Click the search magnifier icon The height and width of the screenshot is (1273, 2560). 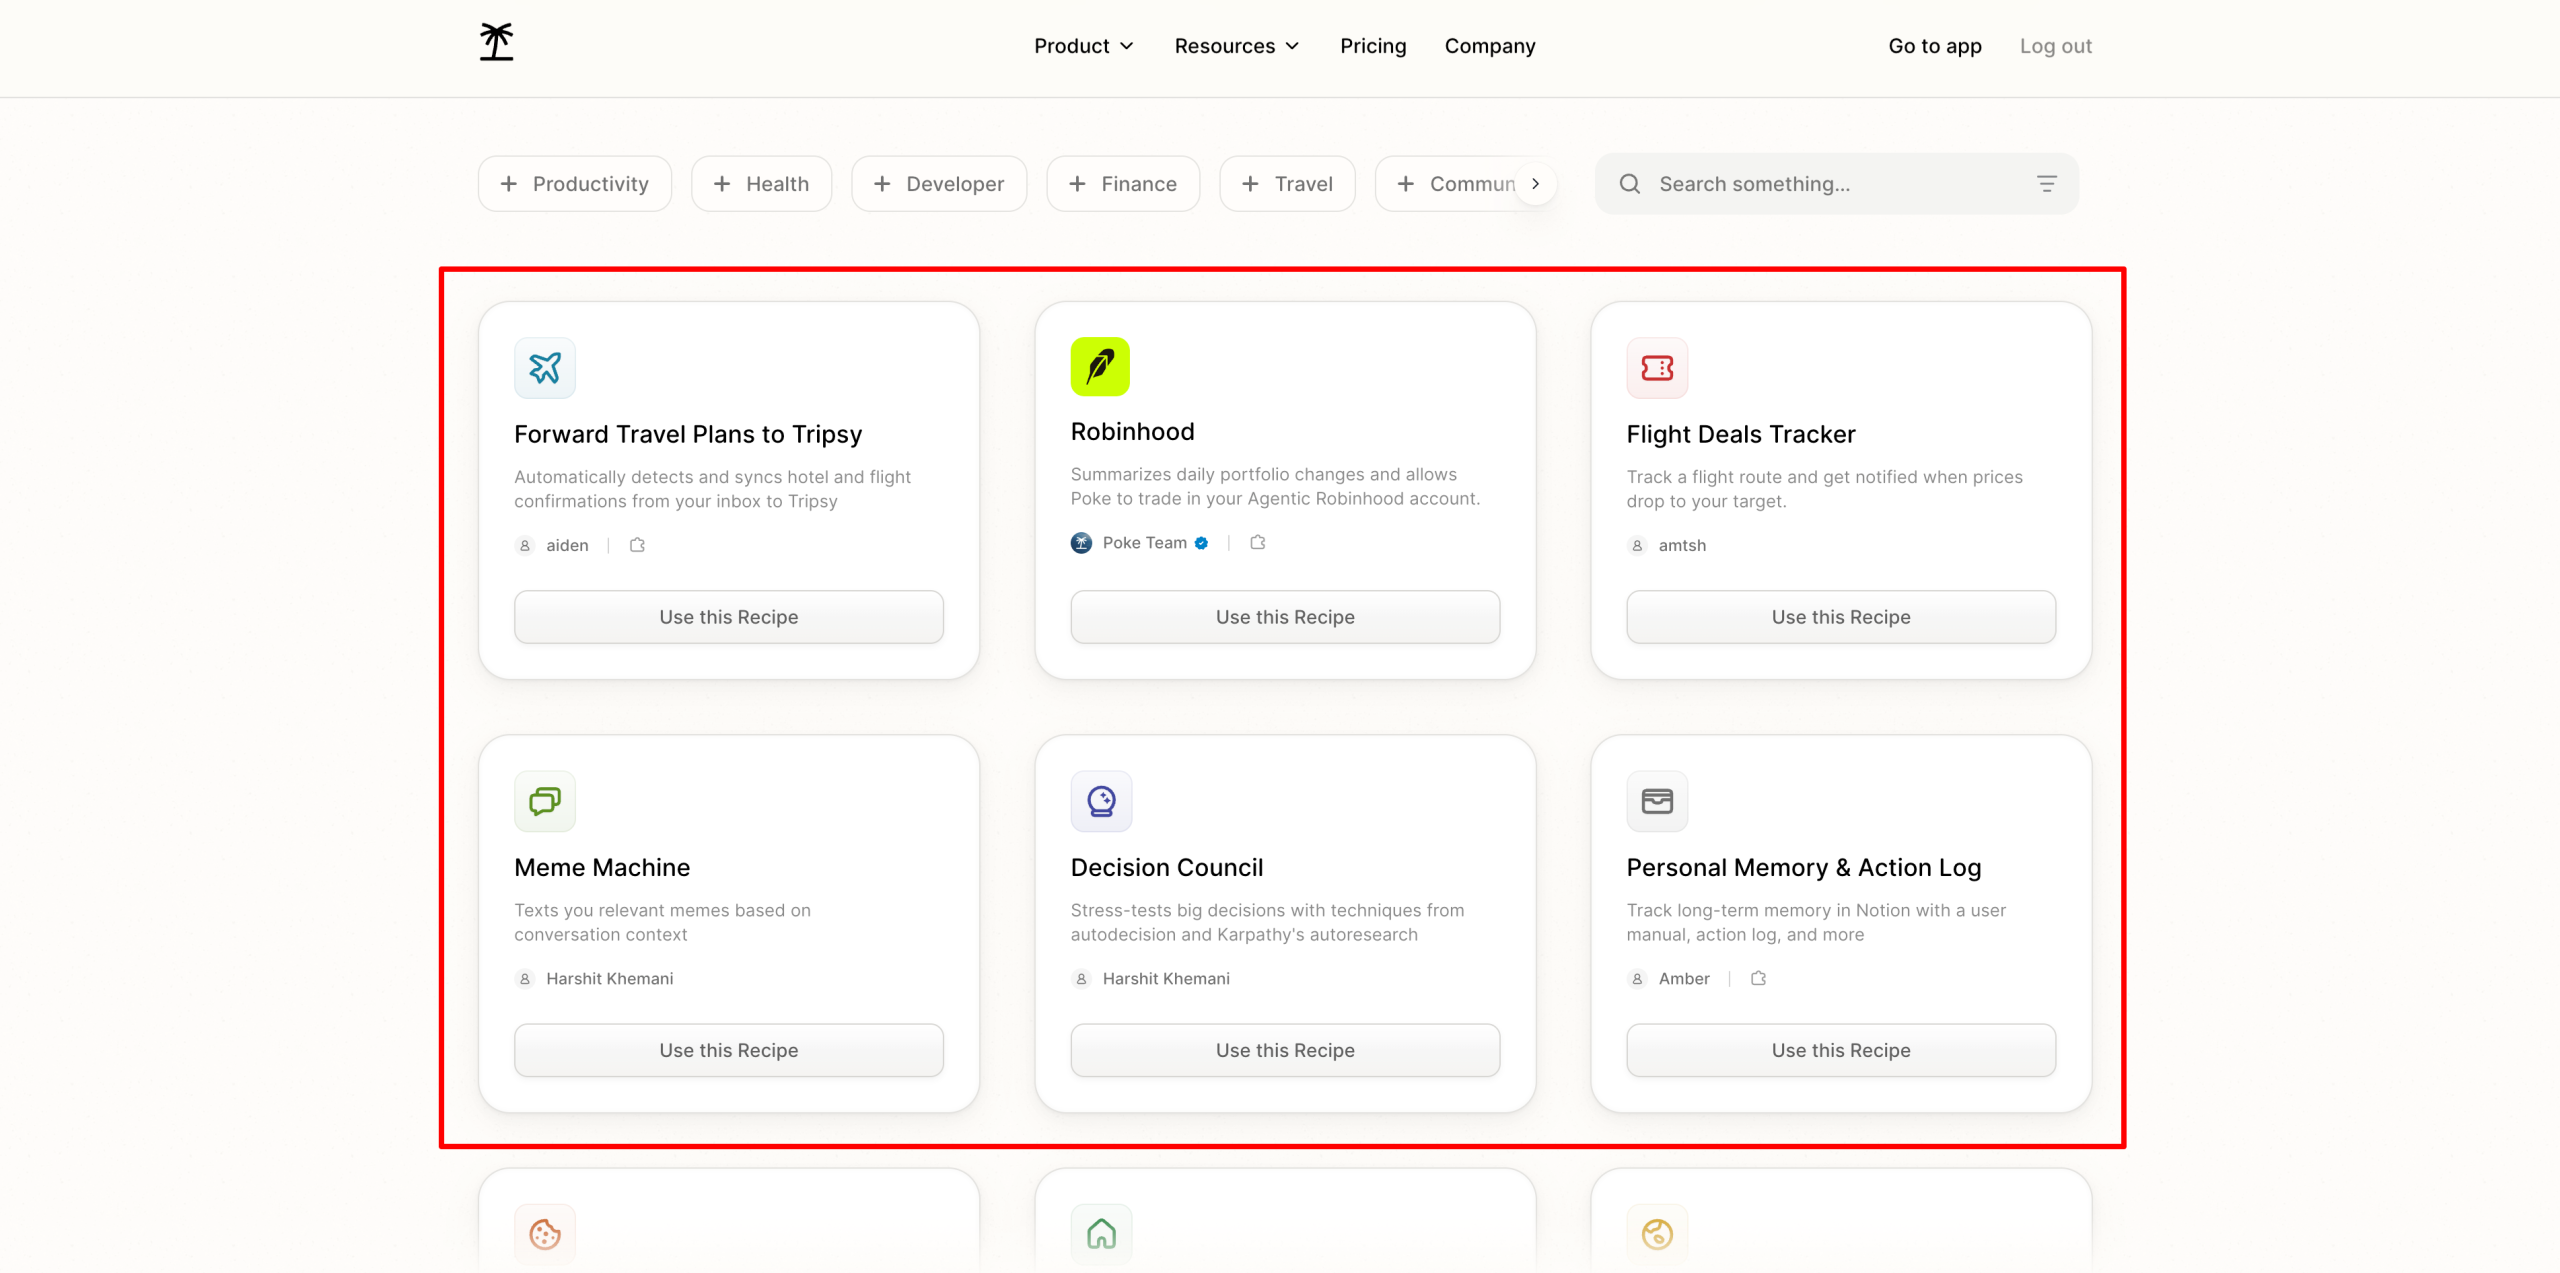pyautogui.click(x=1630, y=184)
